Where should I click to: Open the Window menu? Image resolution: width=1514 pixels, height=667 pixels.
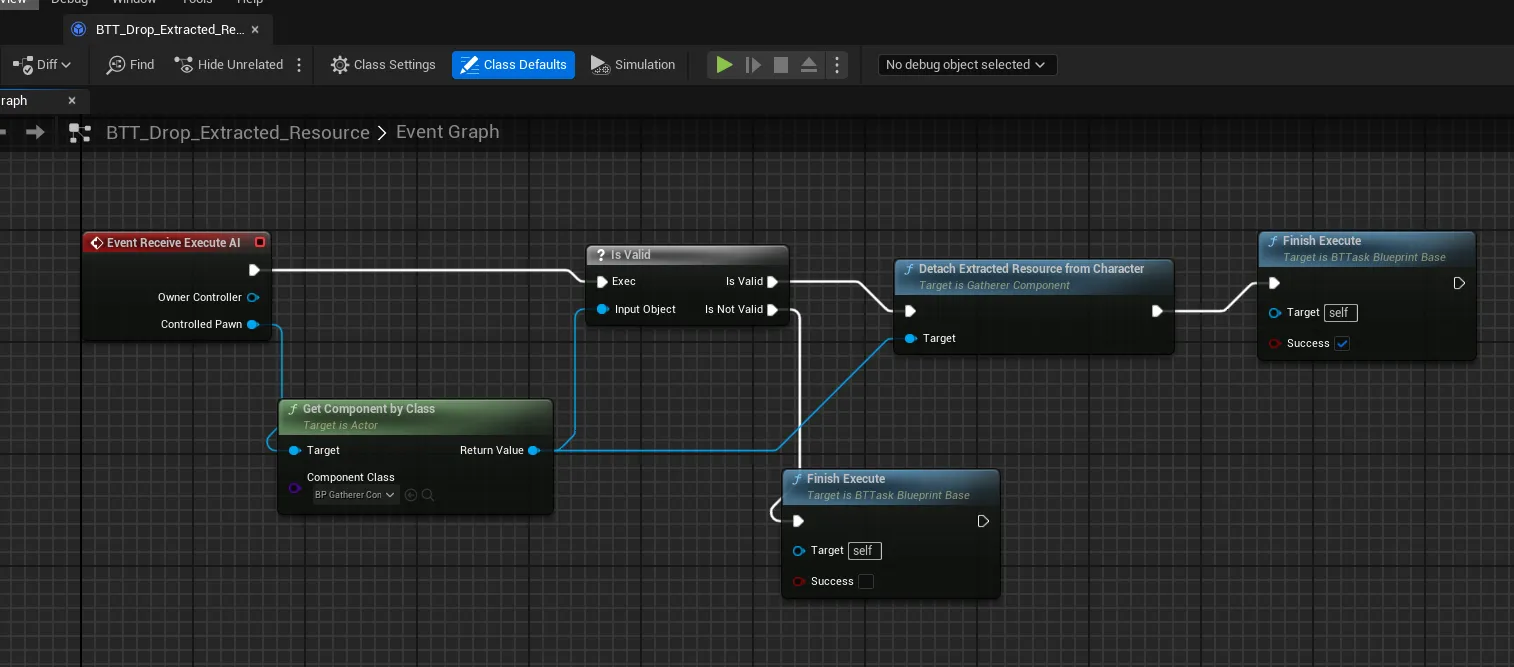pos(134,3)
